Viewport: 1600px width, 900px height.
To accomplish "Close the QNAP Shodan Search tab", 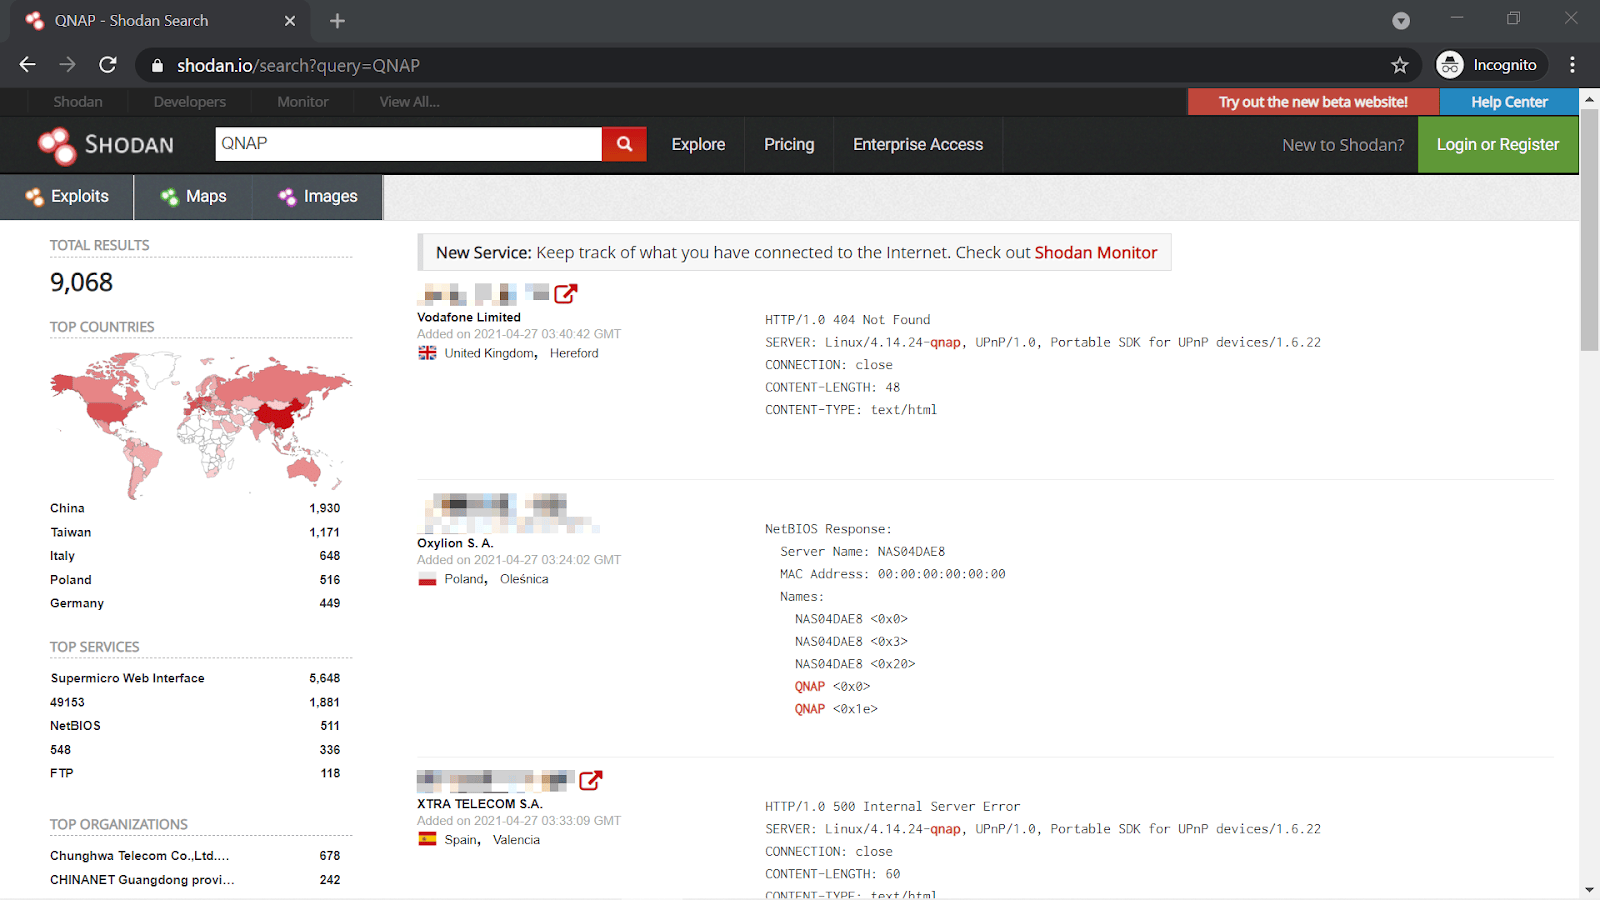I will coord(290,21).
